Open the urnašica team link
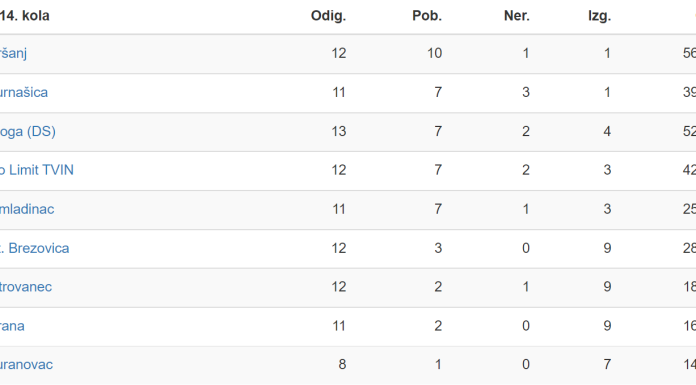The width and height of the screenshot is (696, 385). (x=24, y=92)
